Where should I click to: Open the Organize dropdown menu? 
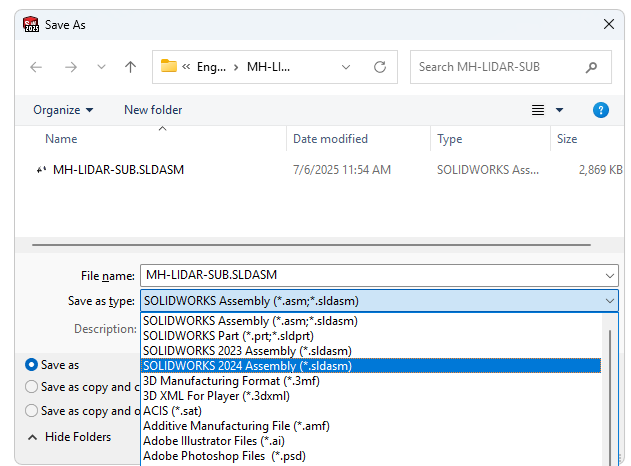tap(63, 110)
